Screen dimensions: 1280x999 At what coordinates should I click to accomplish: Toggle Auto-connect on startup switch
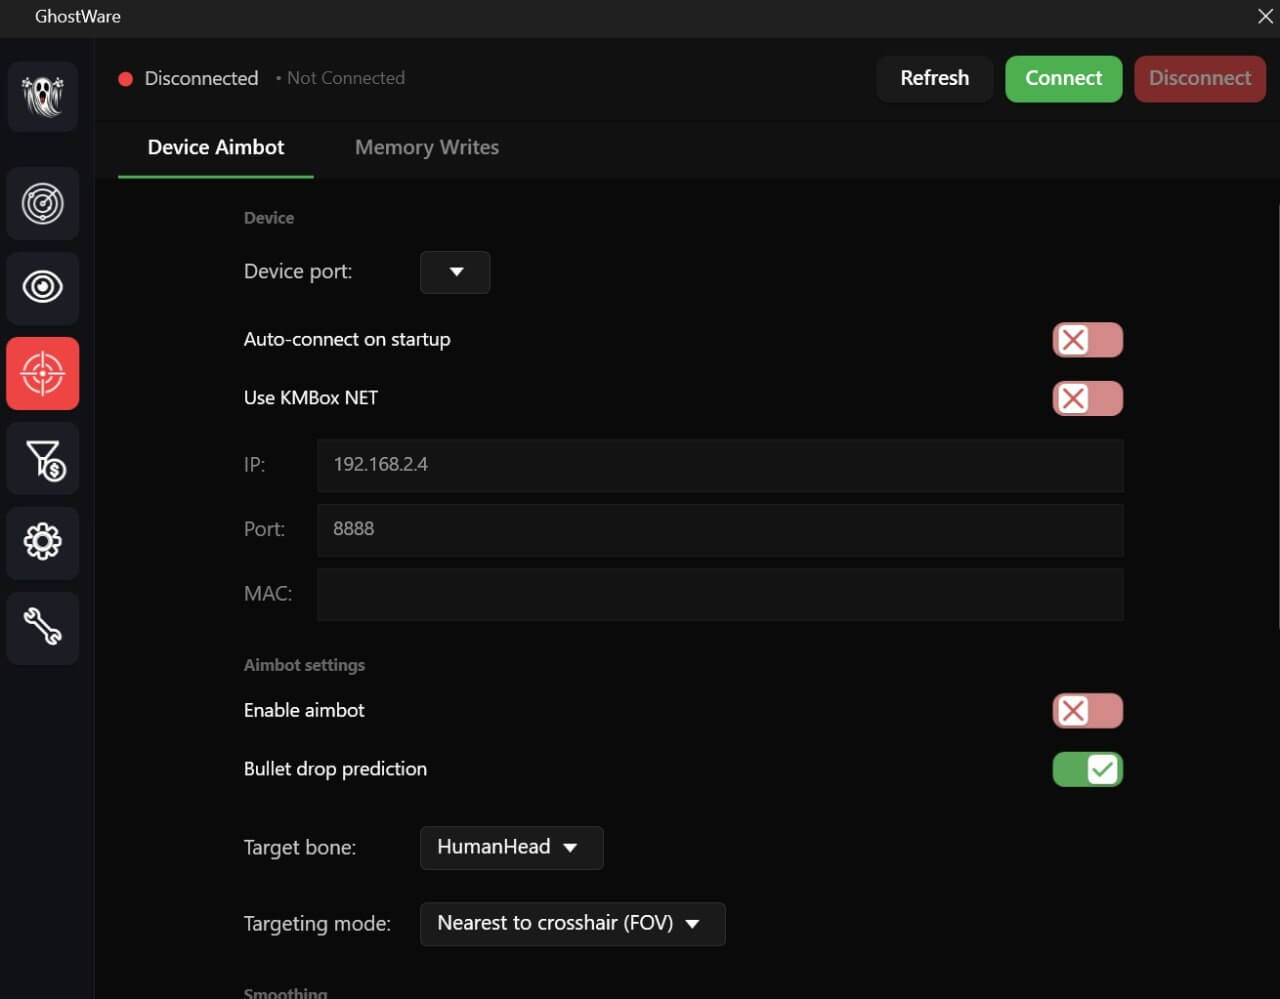pos(1087,340)
